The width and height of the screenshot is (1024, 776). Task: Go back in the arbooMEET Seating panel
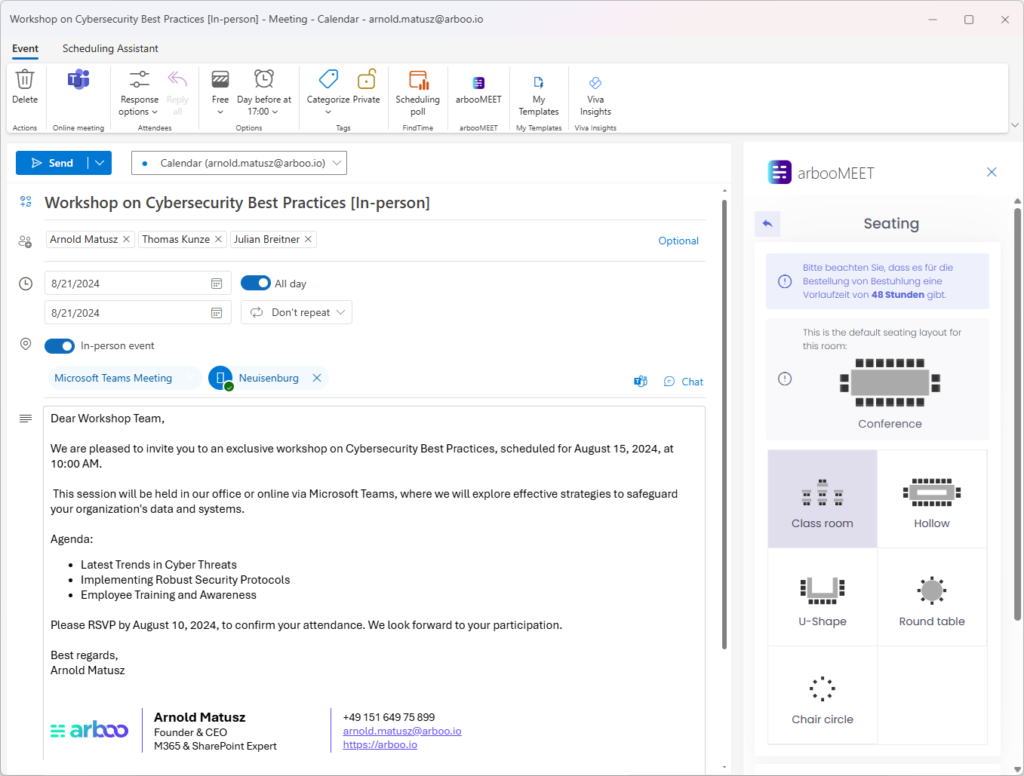coord(767,224)
